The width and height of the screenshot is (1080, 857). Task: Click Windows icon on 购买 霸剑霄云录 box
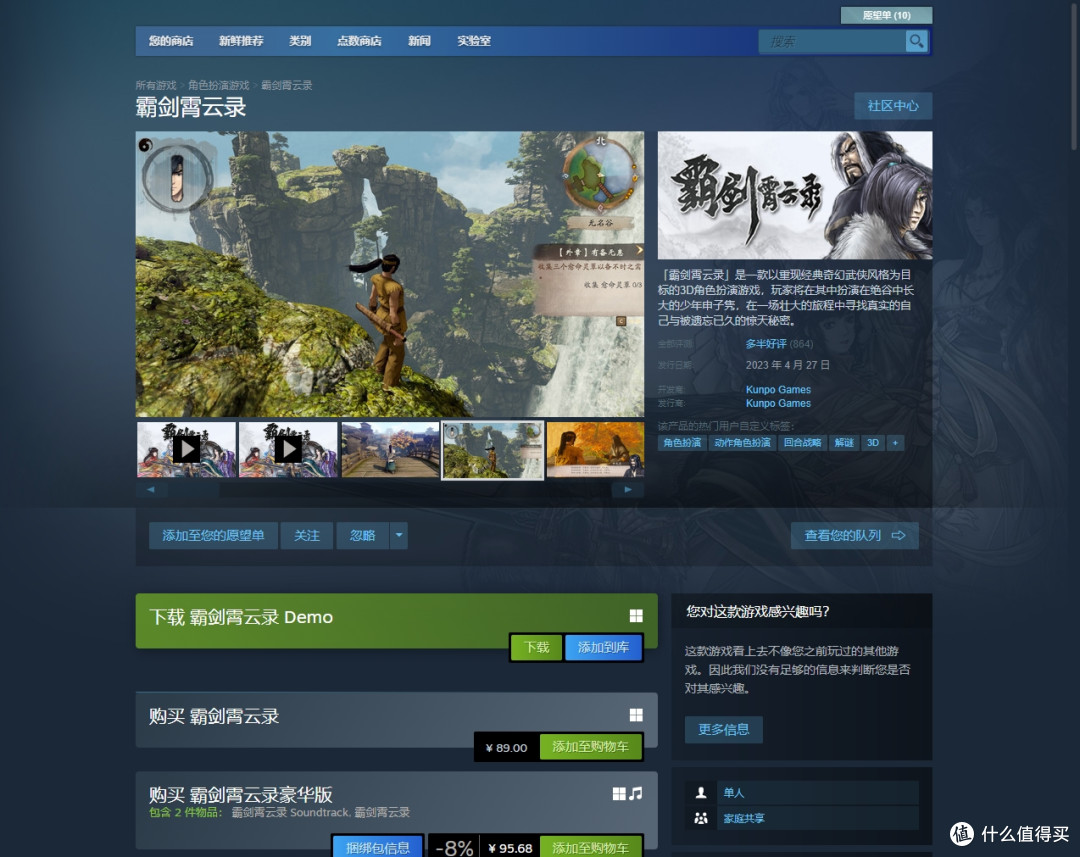636,715
